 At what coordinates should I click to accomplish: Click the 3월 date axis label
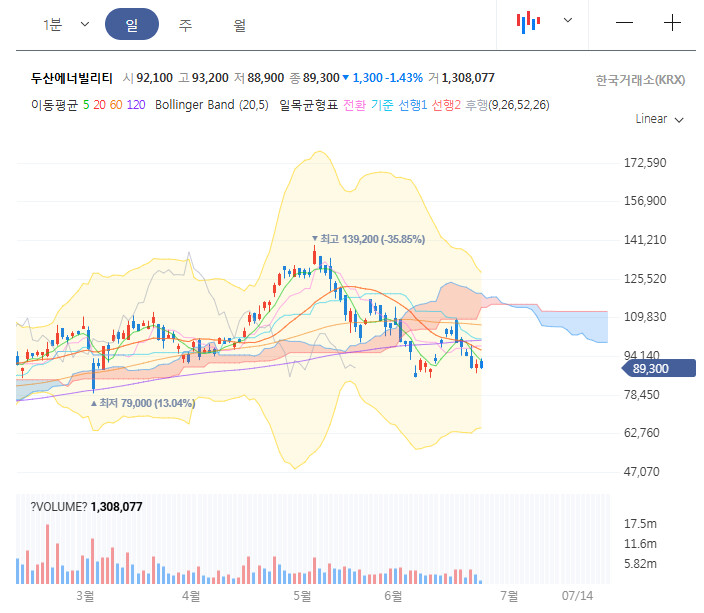(85, 596)
